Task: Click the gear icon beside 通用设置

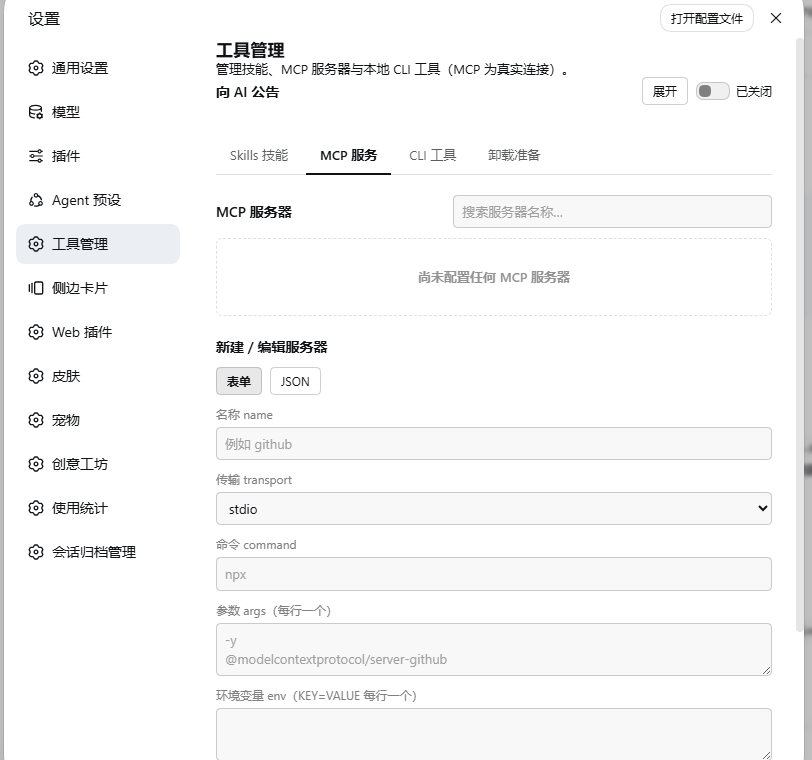Action: pos(36,68)
